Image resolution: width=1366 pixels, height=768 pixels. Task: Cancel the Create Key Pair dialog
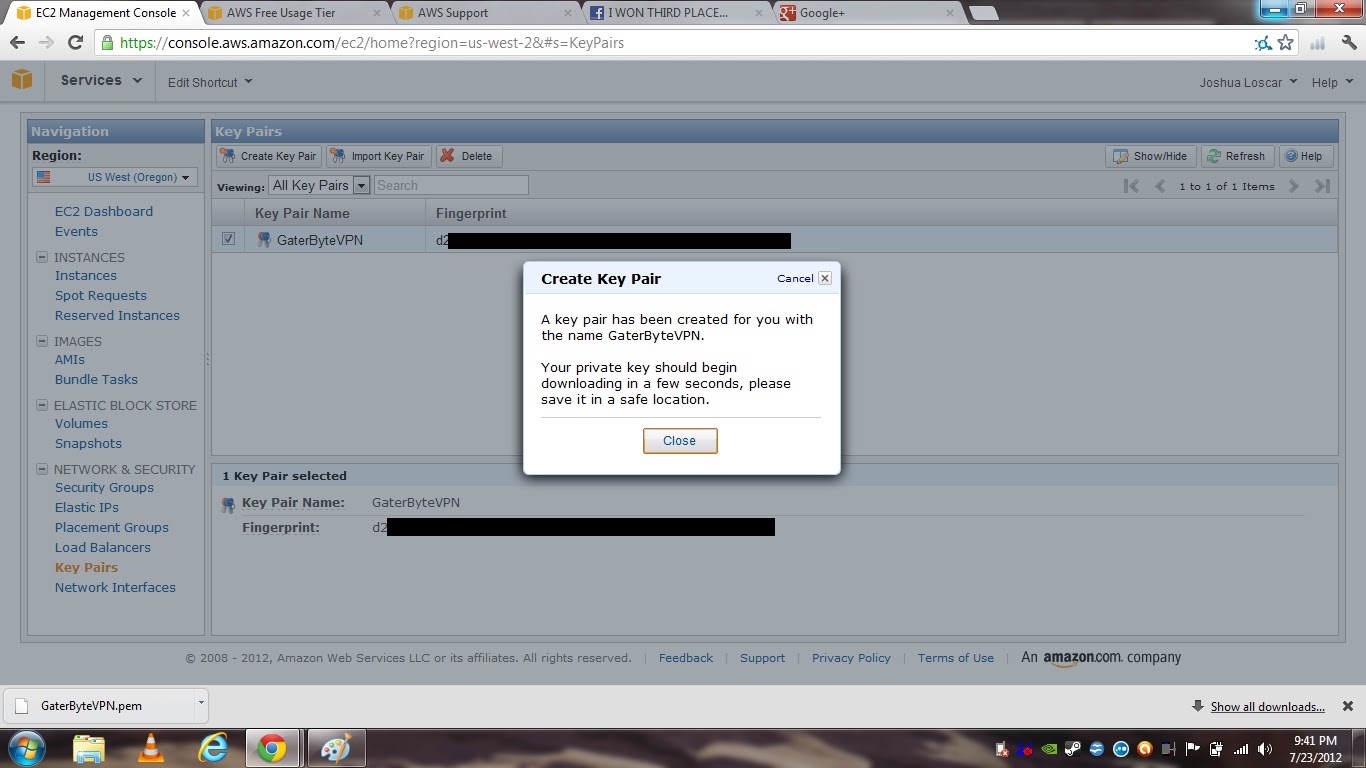pos(804,278)
